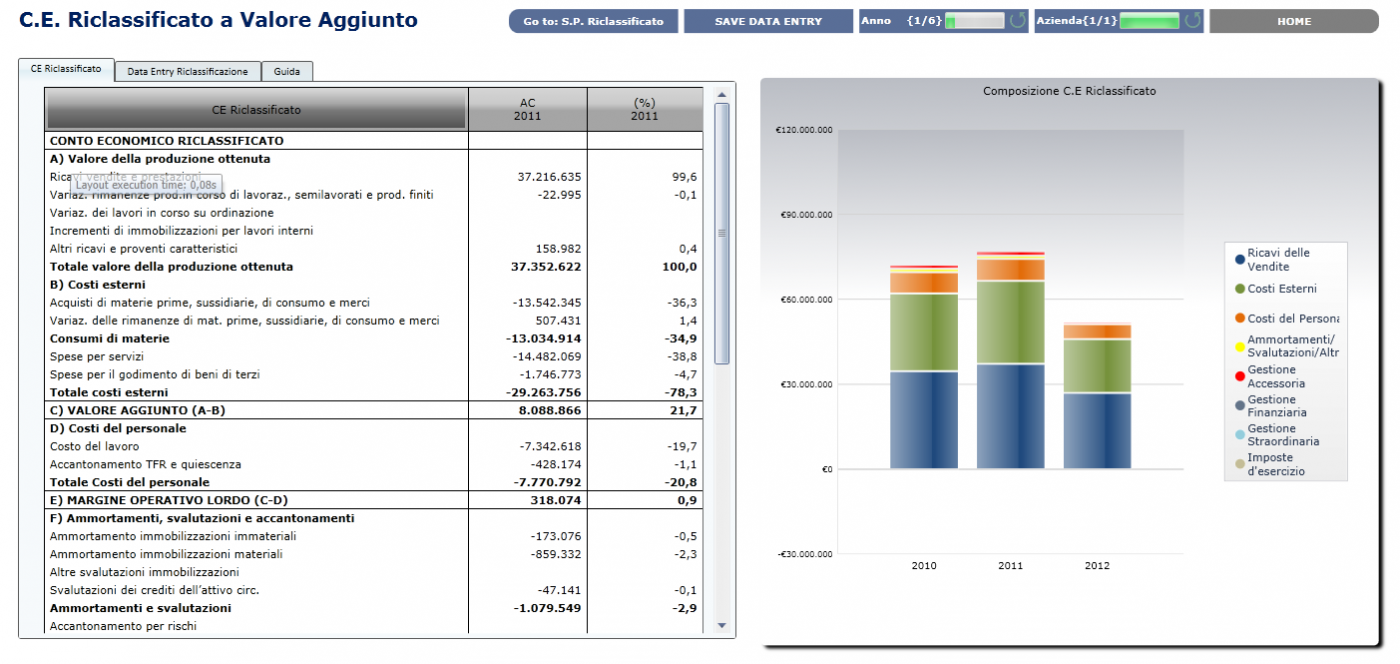Image resolution: width=1400 pixels, height=664 pixels.
Task: Click the blue segment of the 2012 bar
Action: tap(1097, 431)
